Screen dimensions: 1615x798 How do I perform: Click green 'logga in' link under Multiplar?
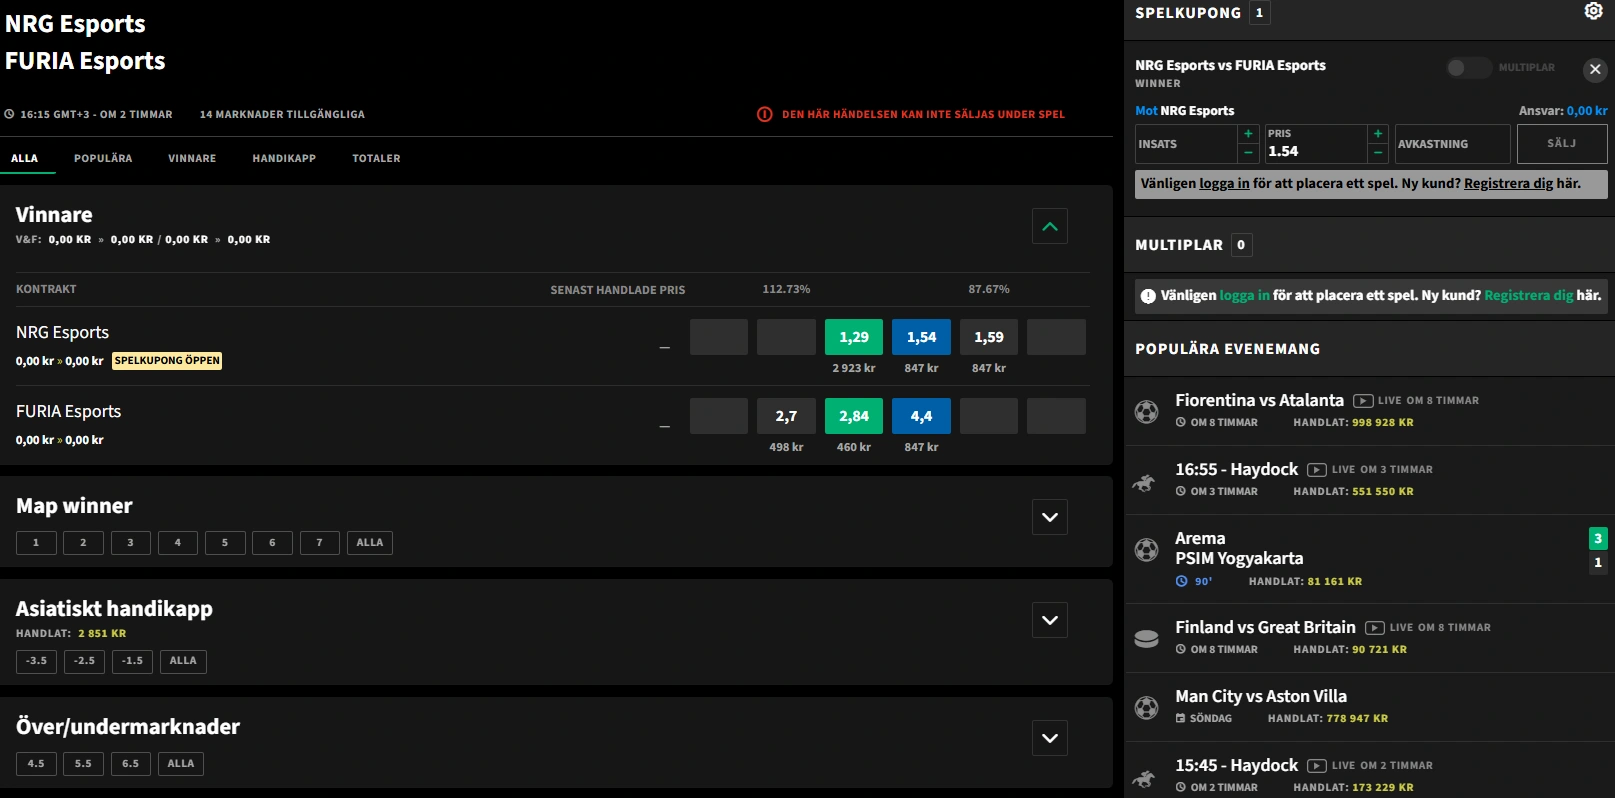[1244, 295]
